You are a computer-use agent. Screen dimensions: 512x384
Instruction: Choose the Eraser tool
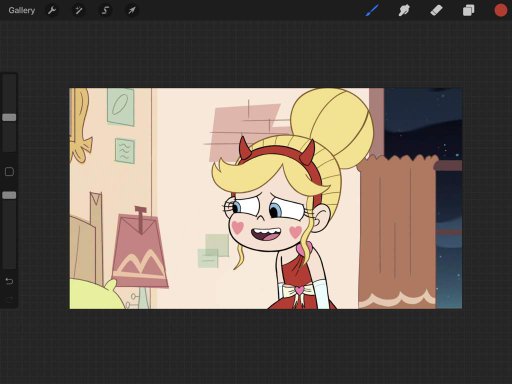[436, 10]
